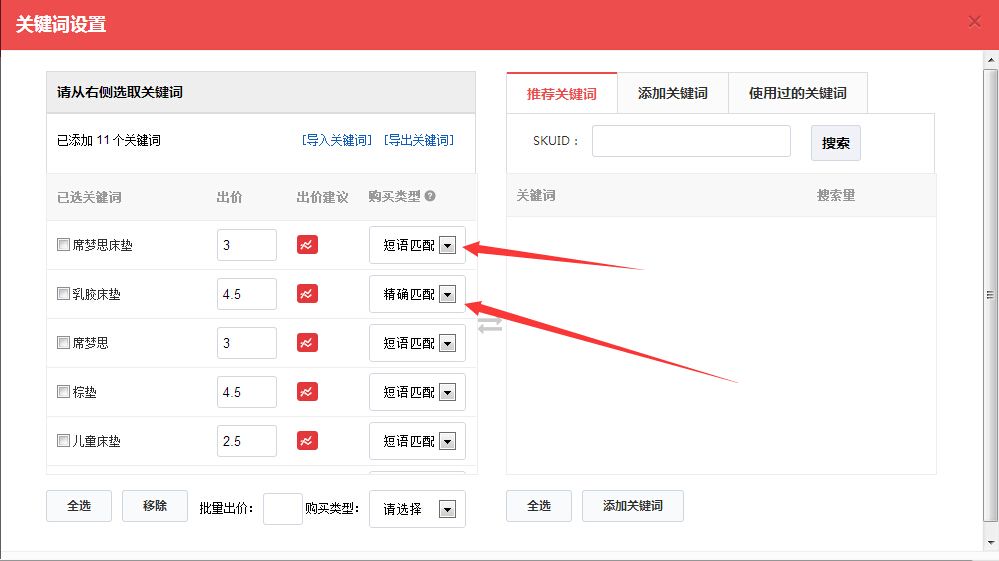This screenshot has height=561, width=999.
Task: Check the 儿童床垫 keyword box
Action: click(x=63, y=441)
